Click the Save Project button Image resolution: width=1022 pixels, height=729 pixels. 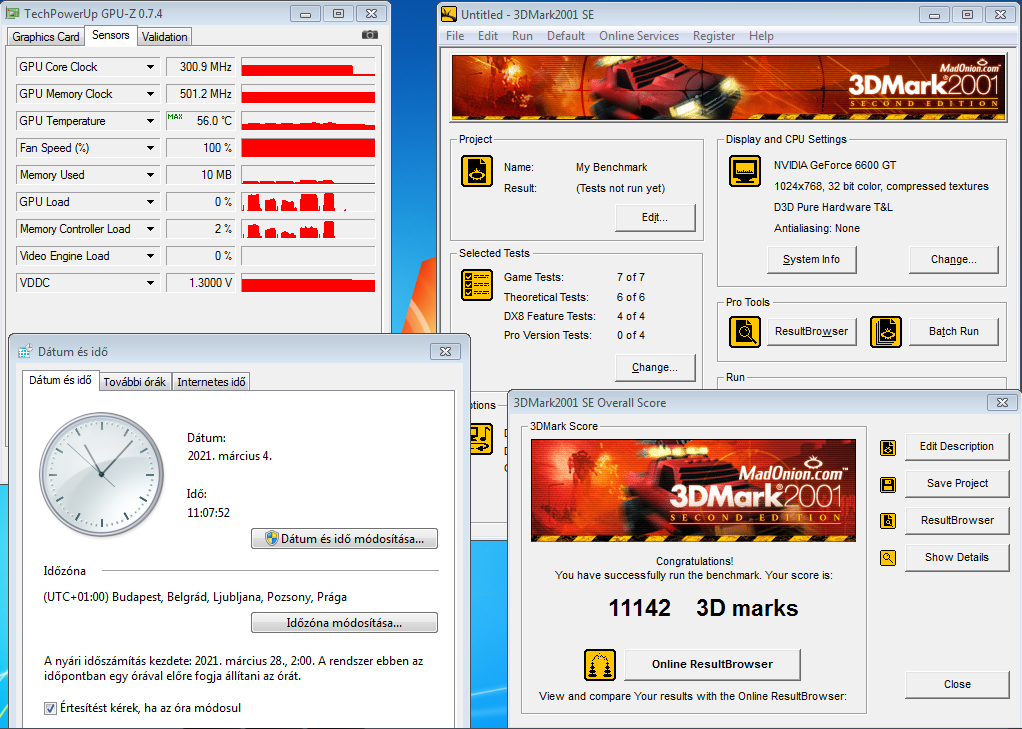coord(957,484)
